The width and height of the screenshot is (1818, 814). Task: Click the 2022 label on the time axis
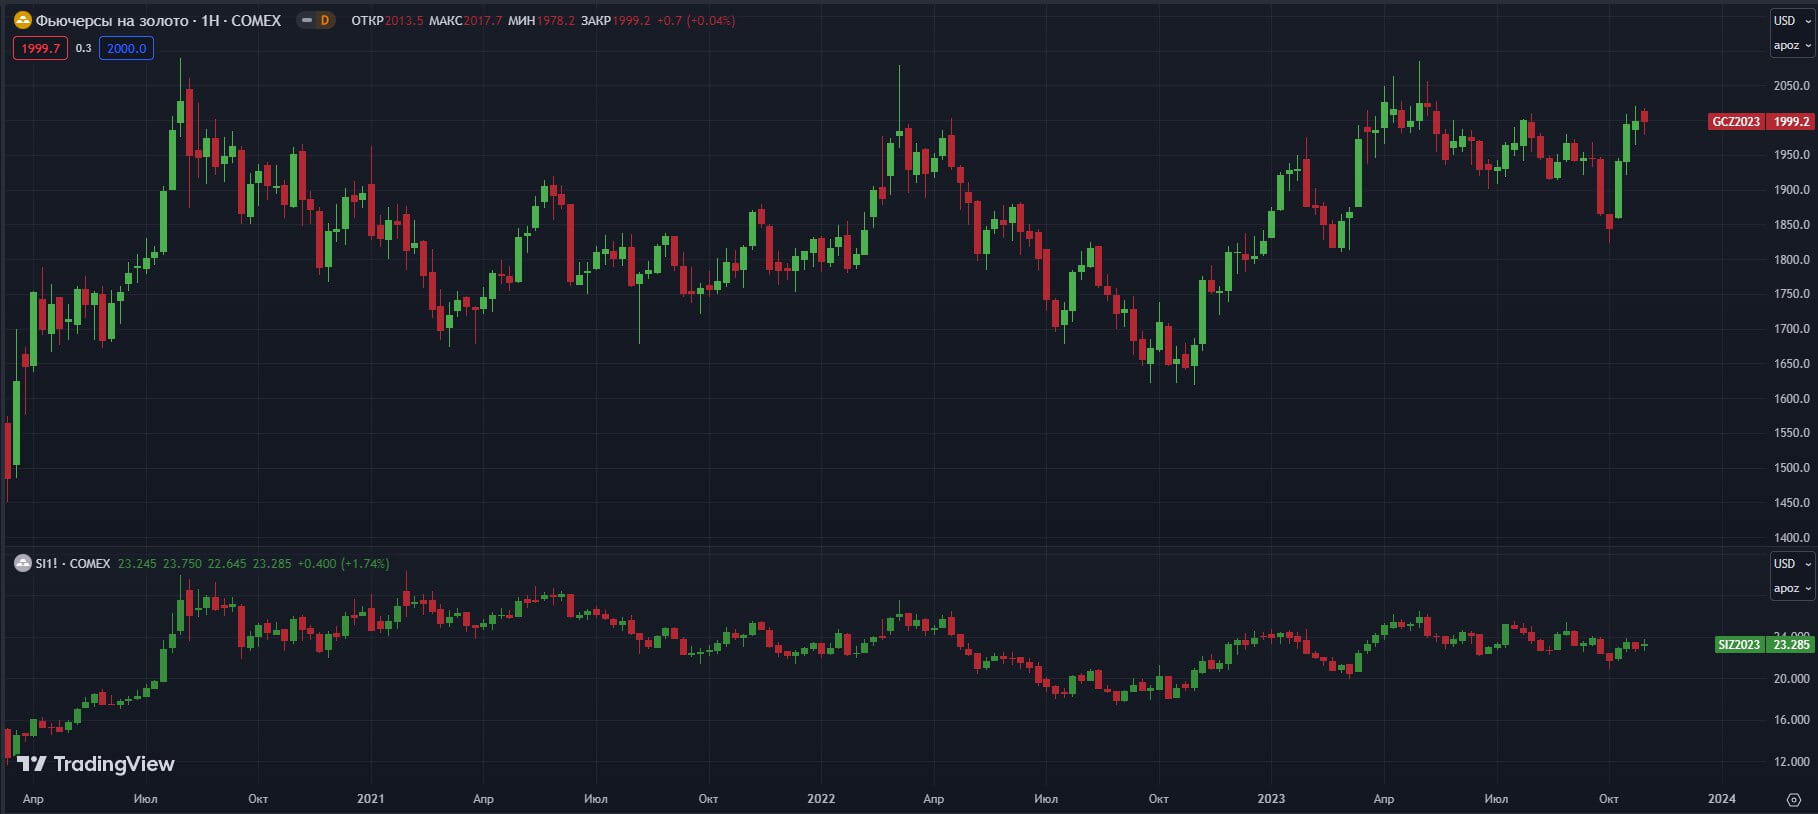pos(821,798)
